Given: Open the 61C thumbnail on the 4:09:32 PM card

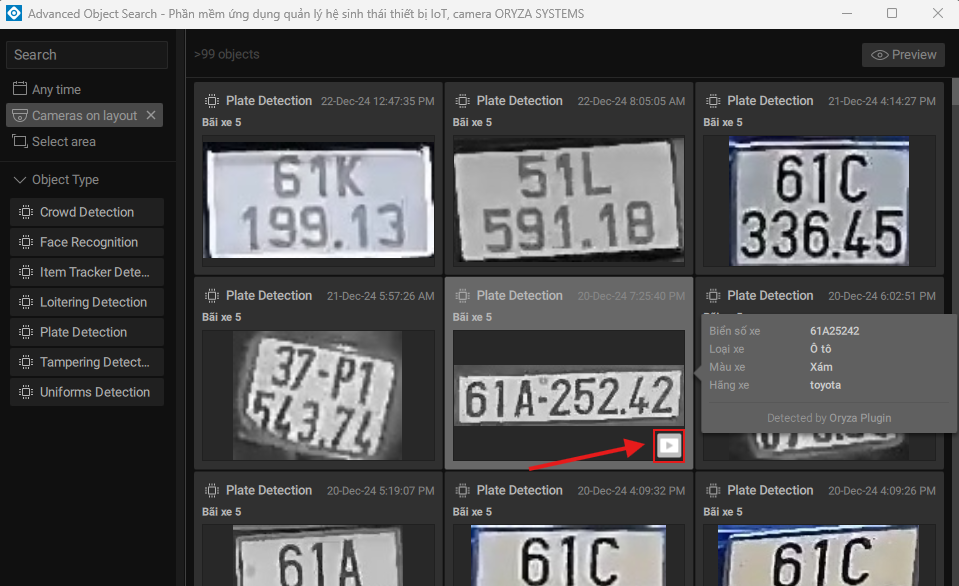Looking at the screenshot, I should pyautogui.click(x=569, y=555).
